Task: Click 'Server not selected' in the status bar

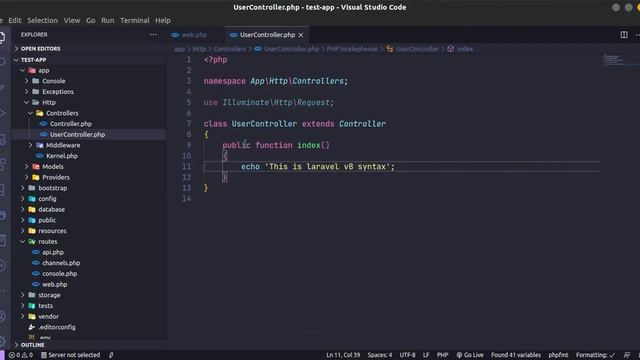Action: tap(71, 355)
